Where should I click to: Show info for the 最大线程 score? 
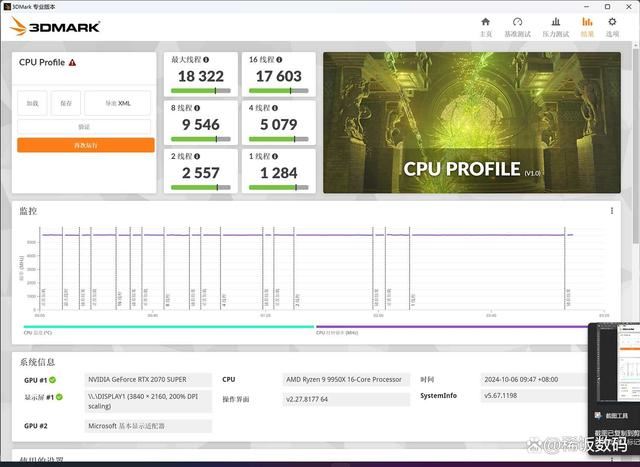[x=206, y=60]
